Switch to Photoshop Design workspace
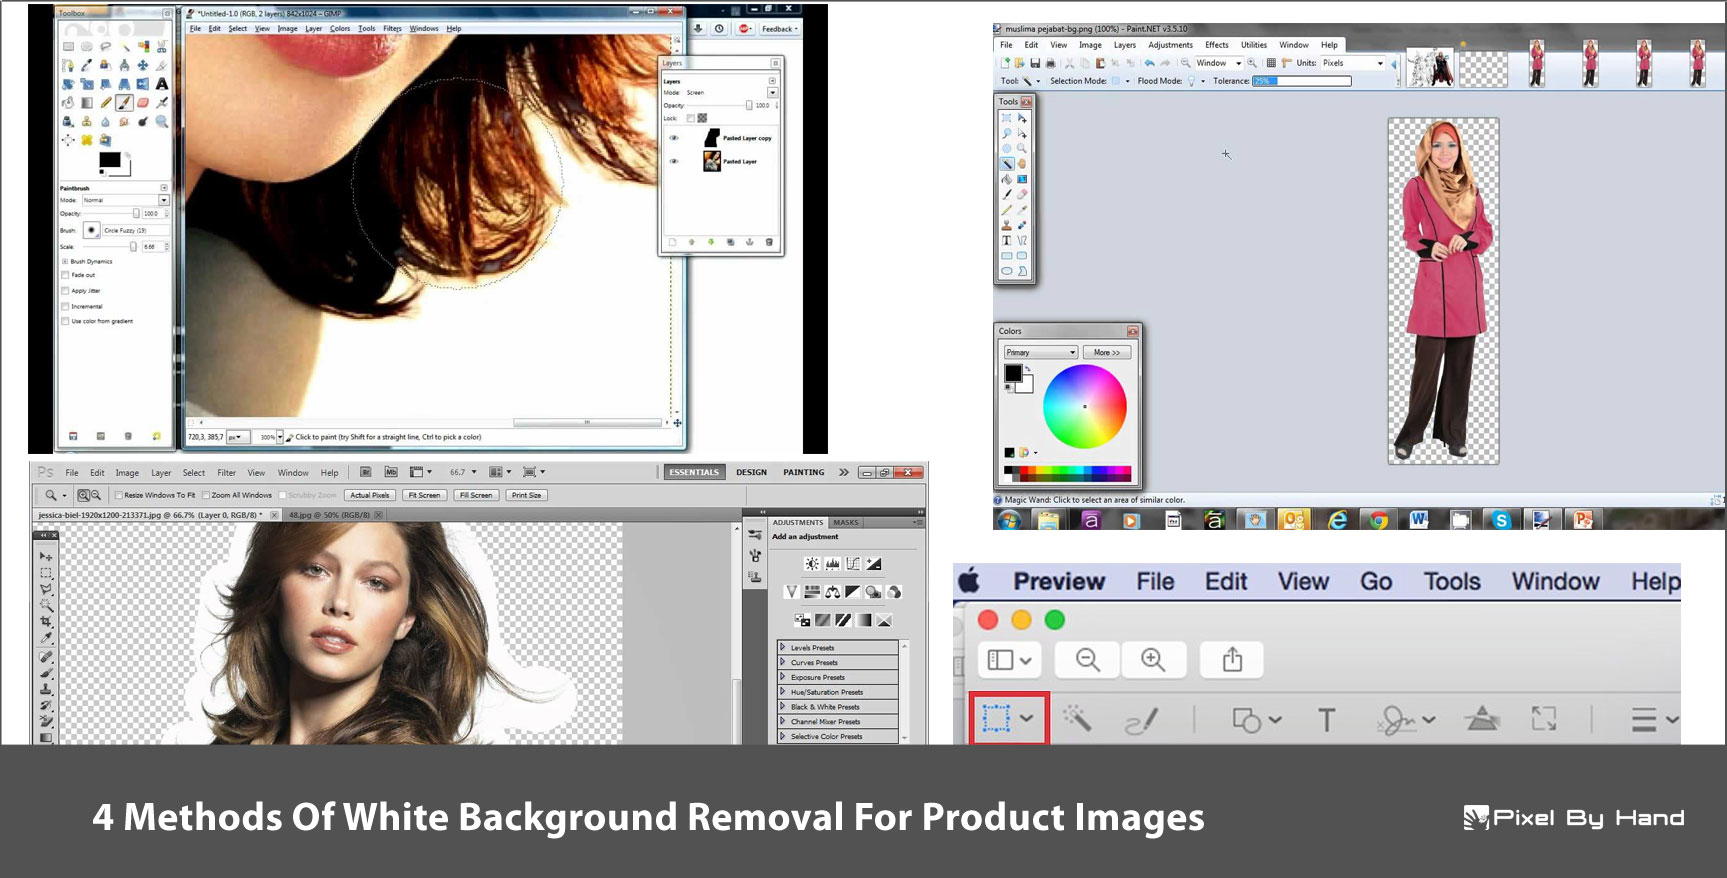 pos(752,472)
